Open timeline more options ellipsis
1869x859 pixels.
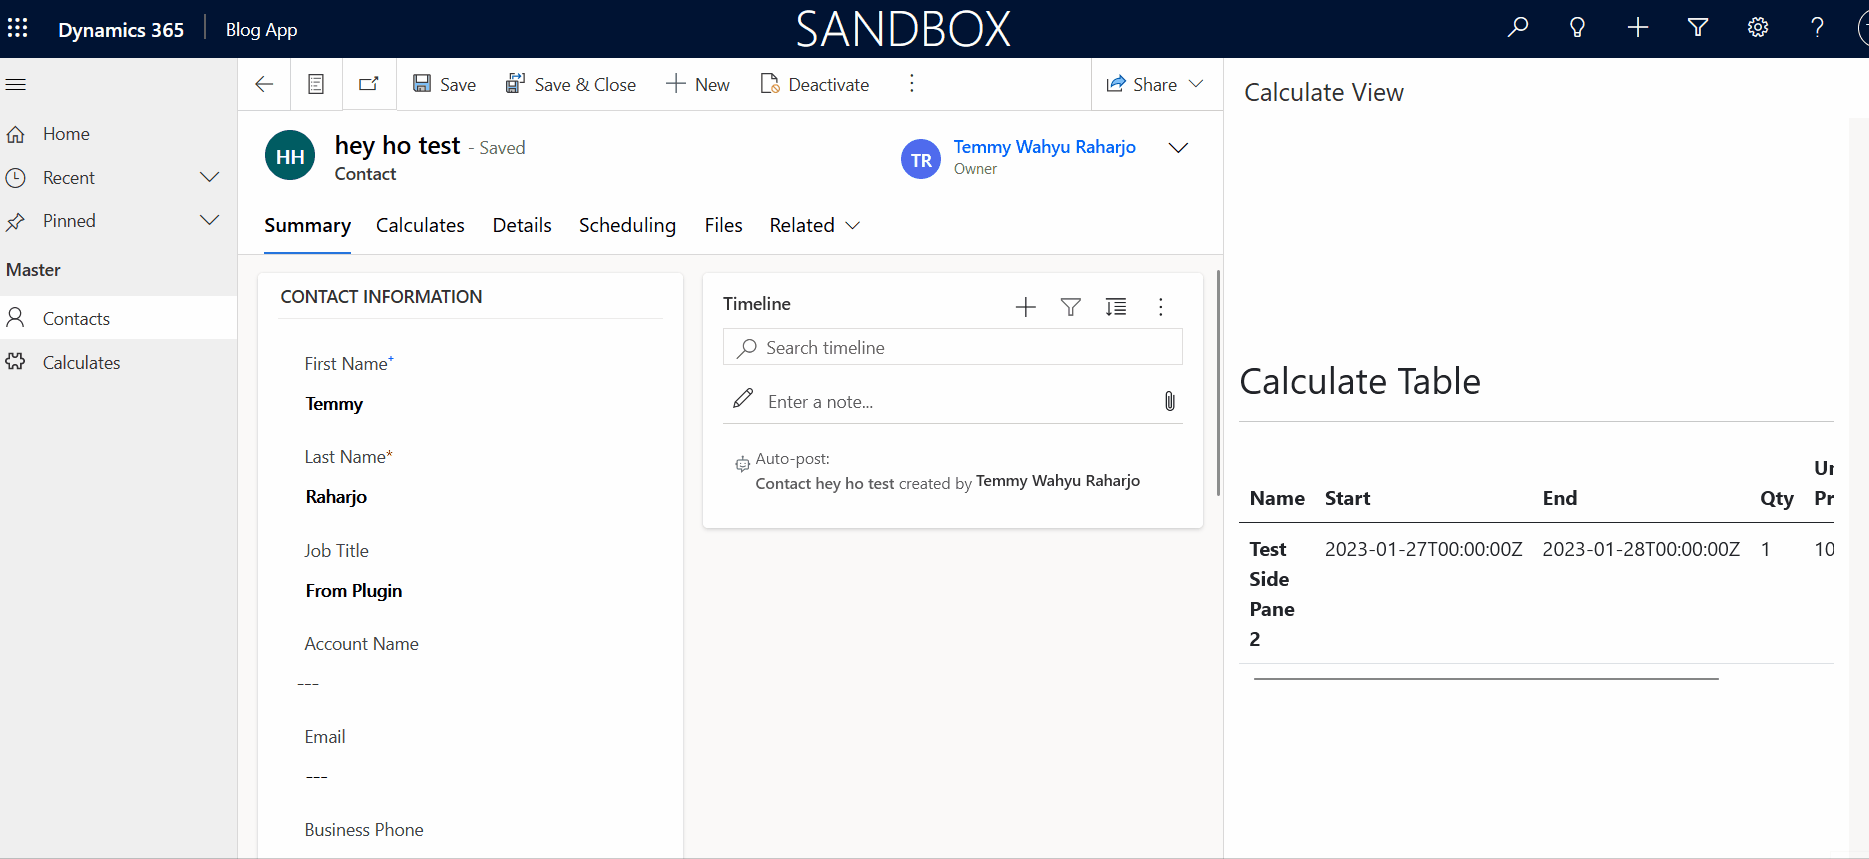pyautogui.click(x=1161, y=307)
